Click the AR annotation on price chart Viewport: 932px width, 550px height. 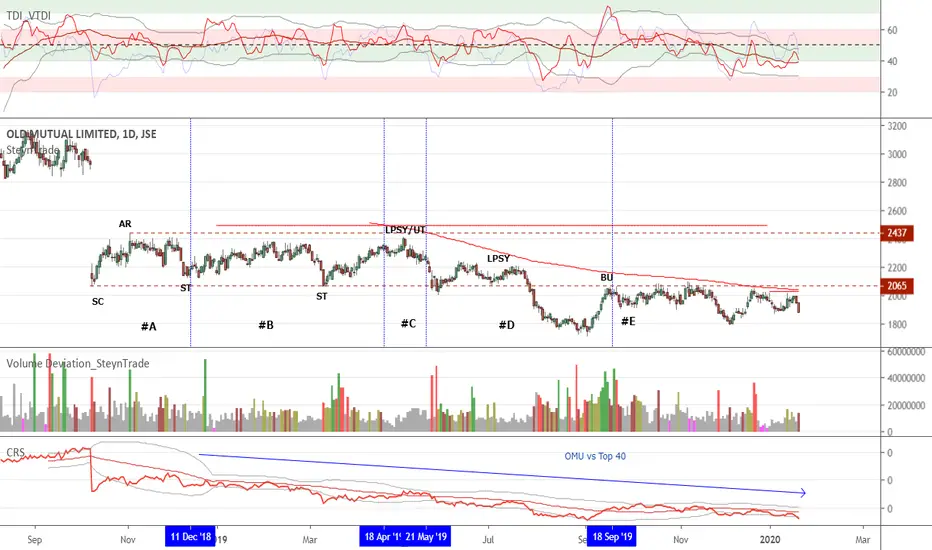tap(125, 224)
